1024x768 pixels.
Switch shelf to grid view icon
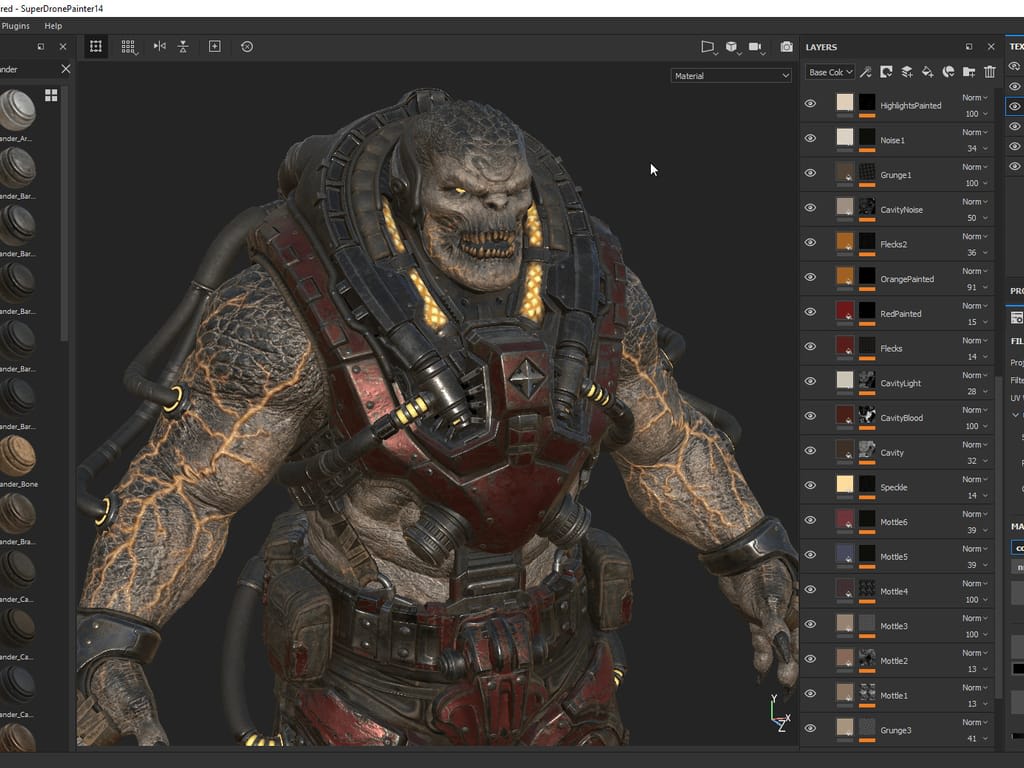51,95
